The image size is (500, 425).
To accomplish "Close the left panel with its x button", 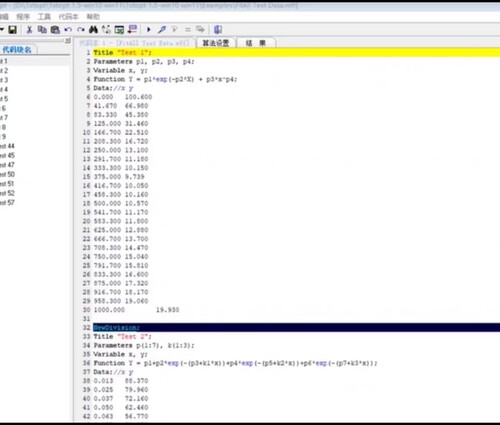I will 68,41.
